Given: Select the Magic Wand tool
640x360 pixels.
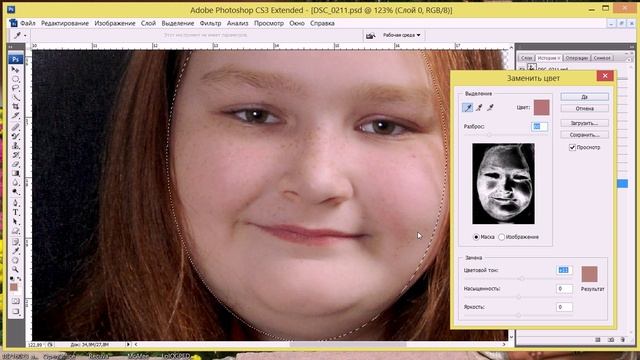Looking at the screenshot, I should click(x=16, y=97).
